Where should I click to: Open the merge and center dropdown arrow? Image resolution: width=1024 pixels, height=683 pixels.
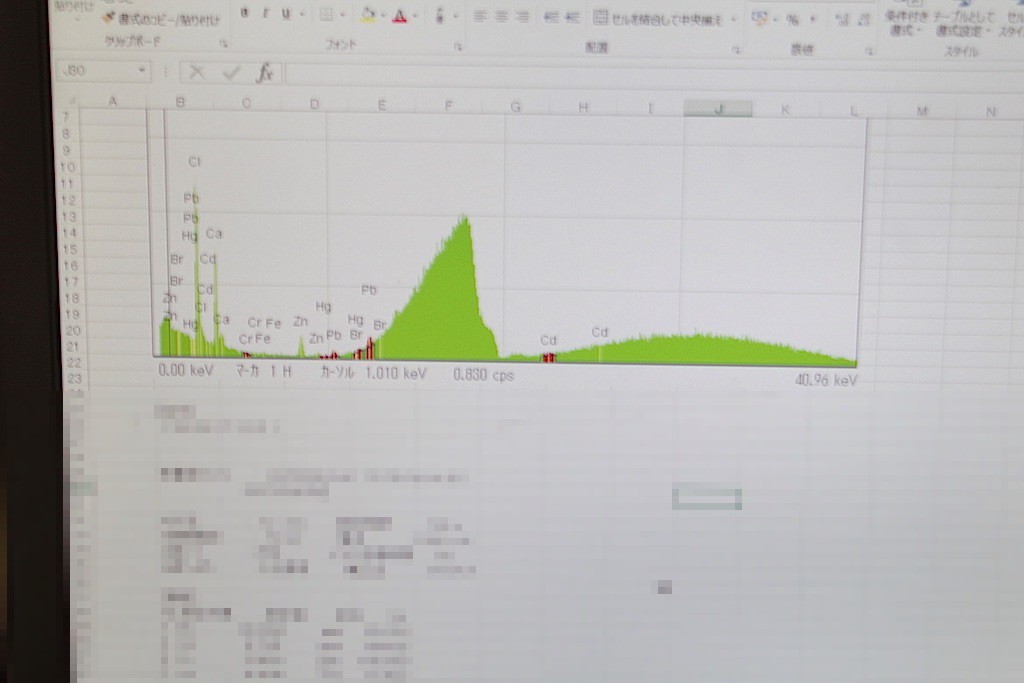733,20
